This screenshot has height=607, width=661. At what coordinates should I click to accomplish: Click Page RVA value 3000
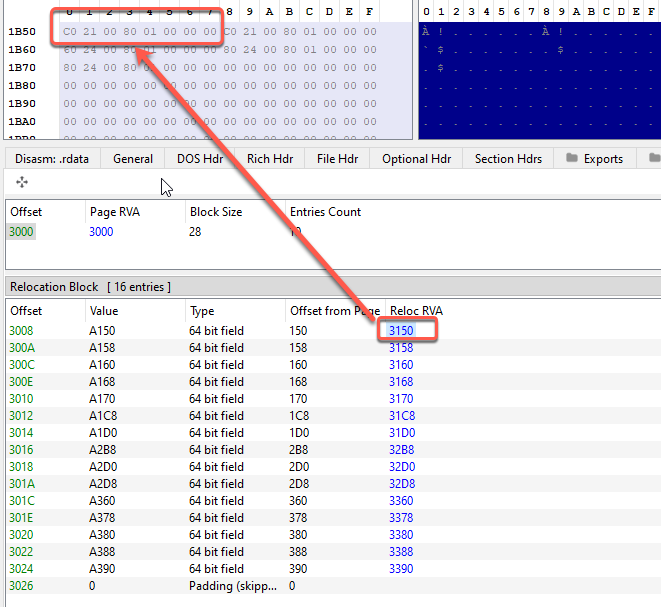(101, 232)
